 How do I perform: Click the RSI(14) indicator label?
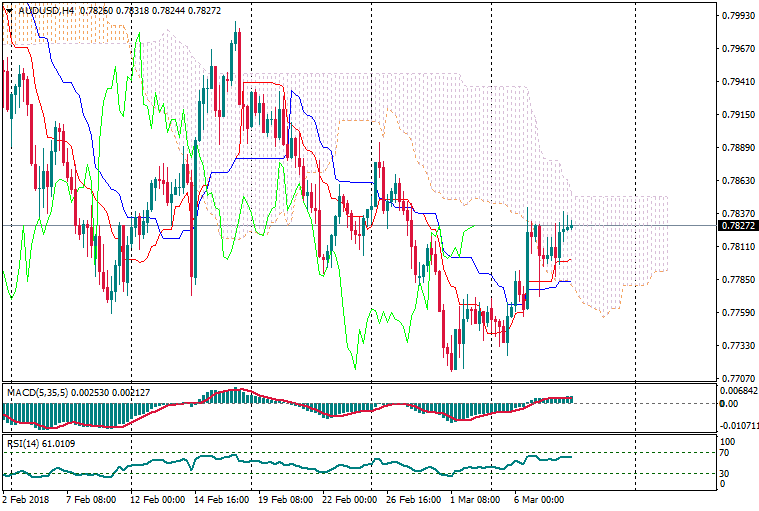coord(25,441)
